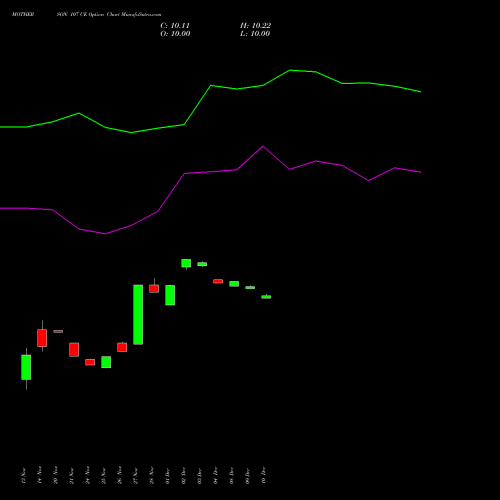
Task: Click the tall green 27 Nov candle
Action: tap(138, 314)
